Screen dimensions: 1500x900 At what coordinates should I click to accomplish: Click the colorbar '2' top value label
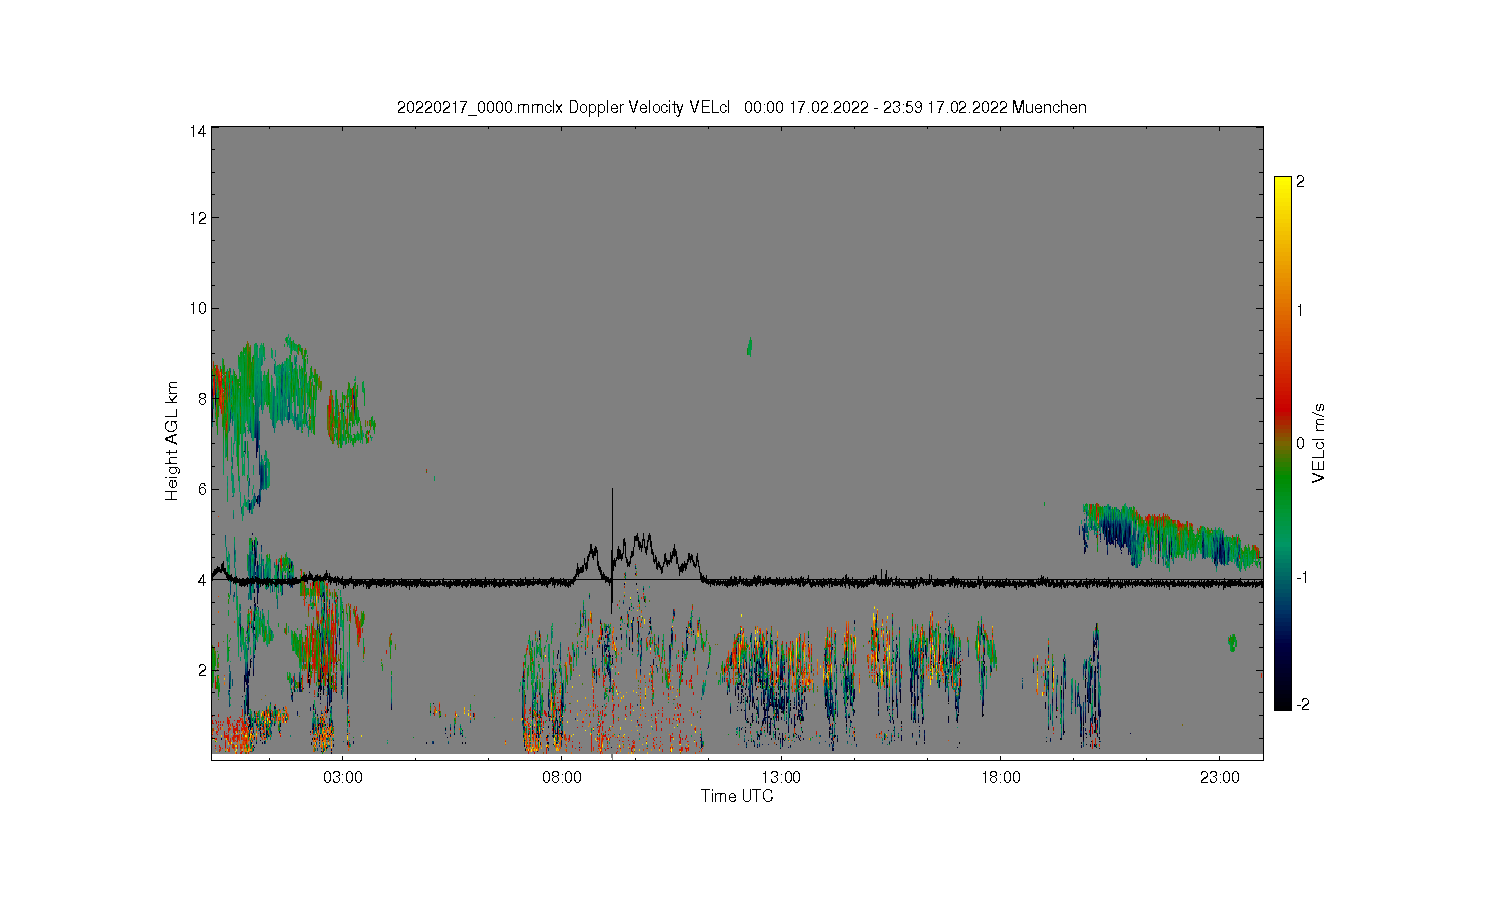point(1301,182)
